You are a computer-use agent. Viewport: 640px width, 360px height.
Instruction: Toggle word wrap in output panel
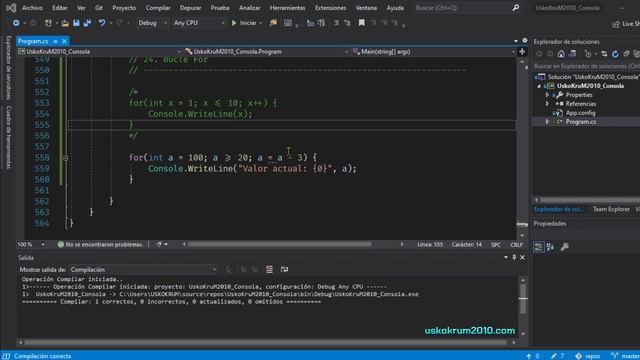click(284, 269)
